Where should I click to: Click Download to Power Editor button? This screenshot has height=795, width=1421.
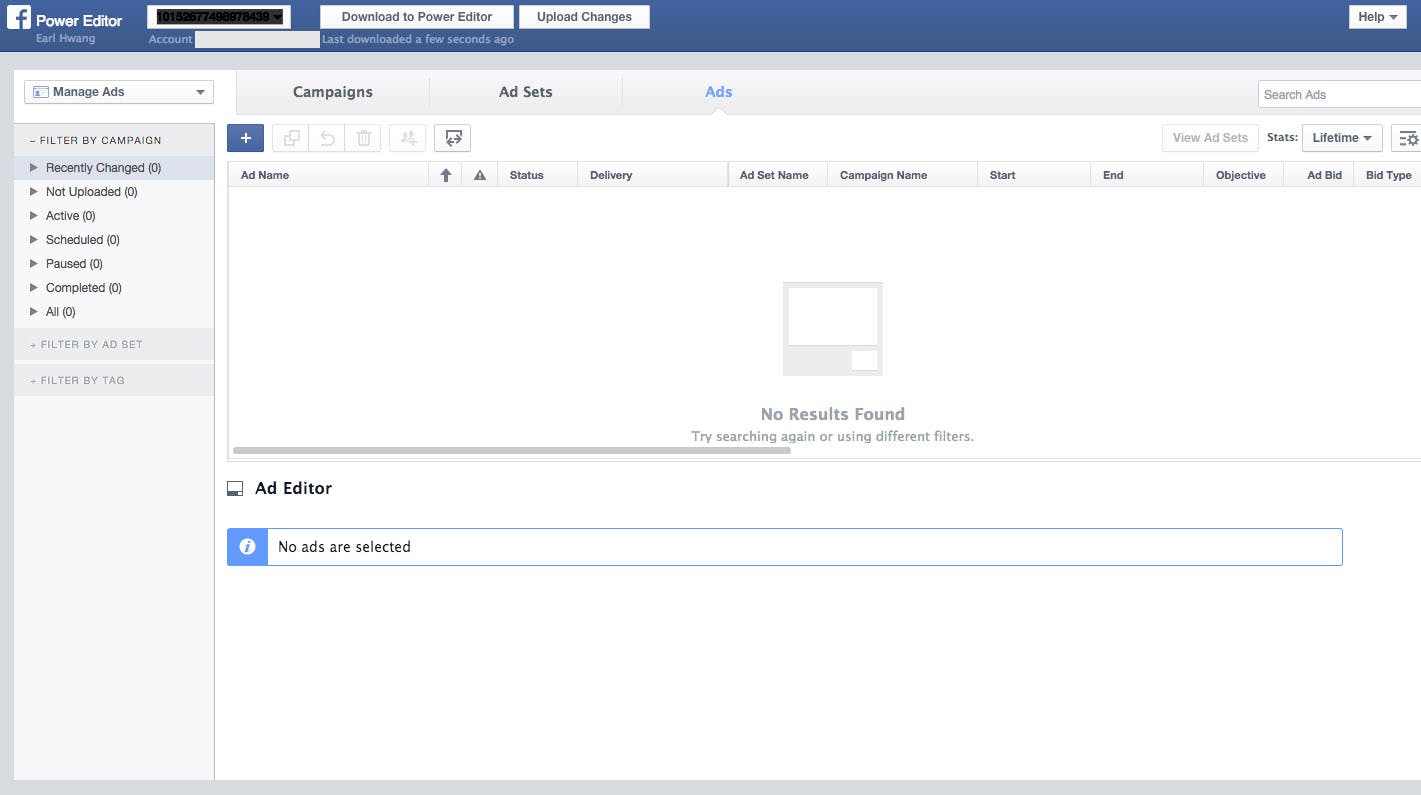(417, 17)
